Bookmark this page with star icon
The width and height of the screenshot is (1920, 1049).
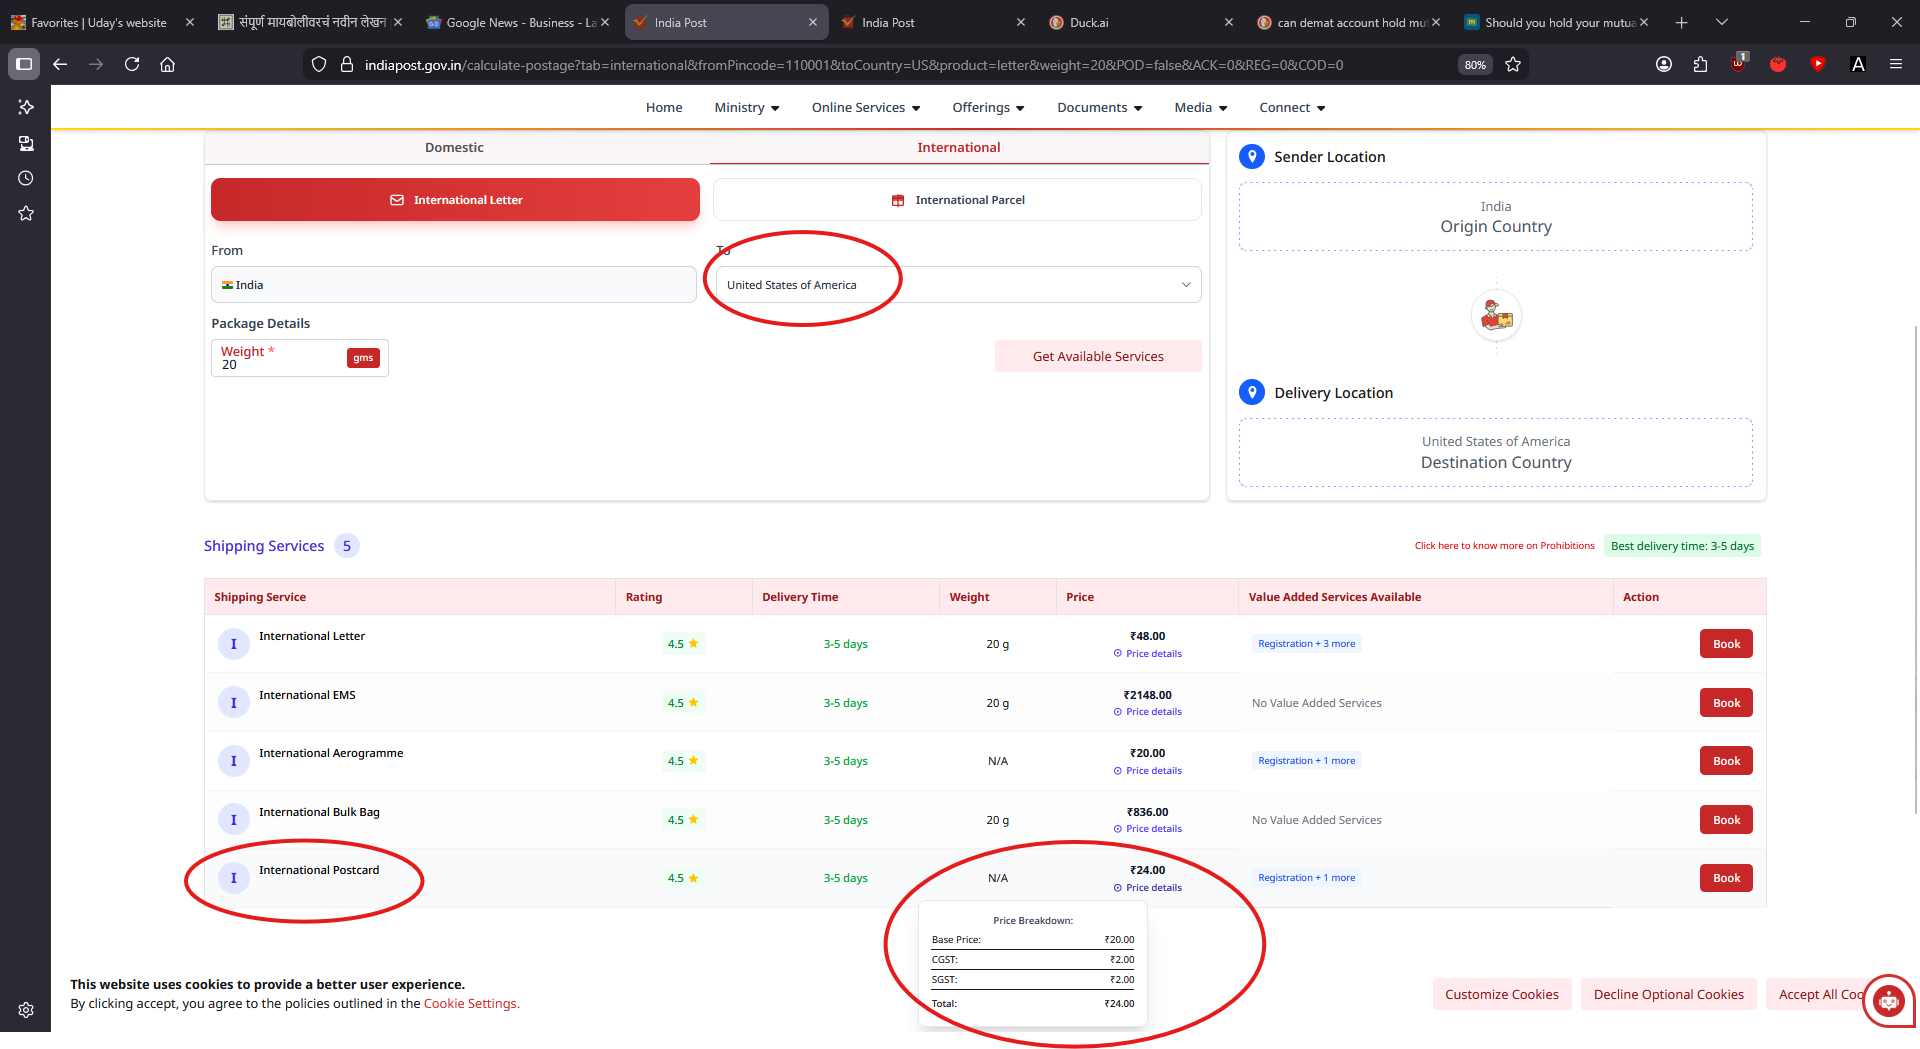pyautogui.click(x=1513, y=64)
